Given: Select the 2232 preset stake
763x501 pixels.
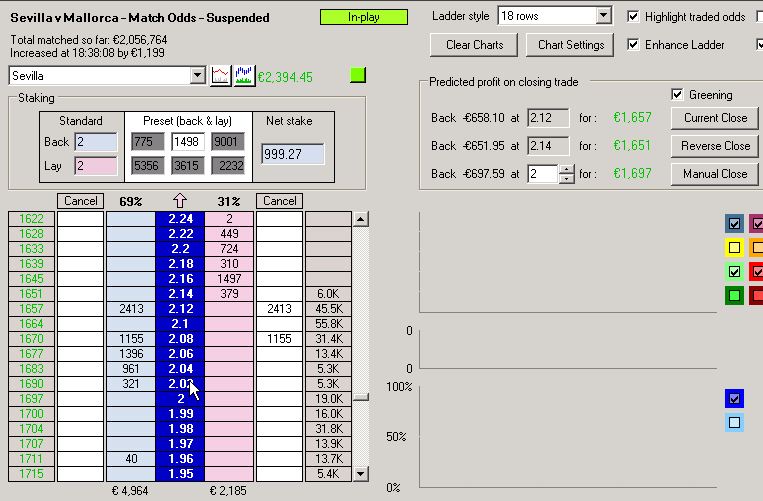Looking at the screenshot, I should 227,165.
